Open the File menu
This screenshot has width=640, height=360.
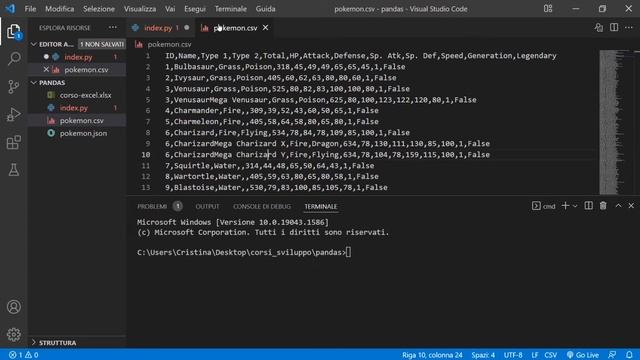[30, 9]
